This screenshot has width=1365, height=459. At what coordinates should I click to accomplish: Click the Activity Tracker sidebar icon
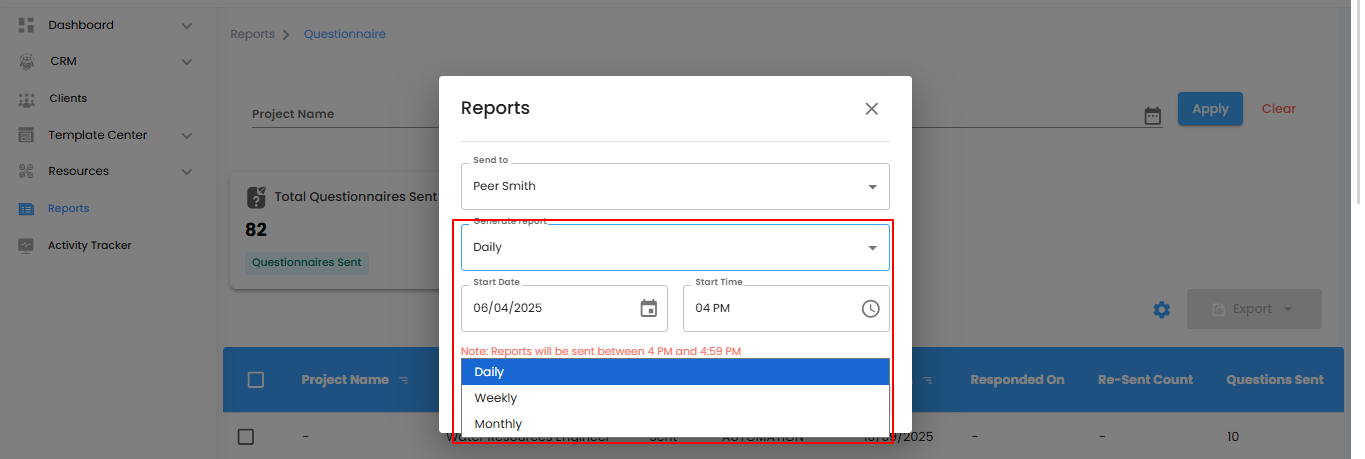27,245
